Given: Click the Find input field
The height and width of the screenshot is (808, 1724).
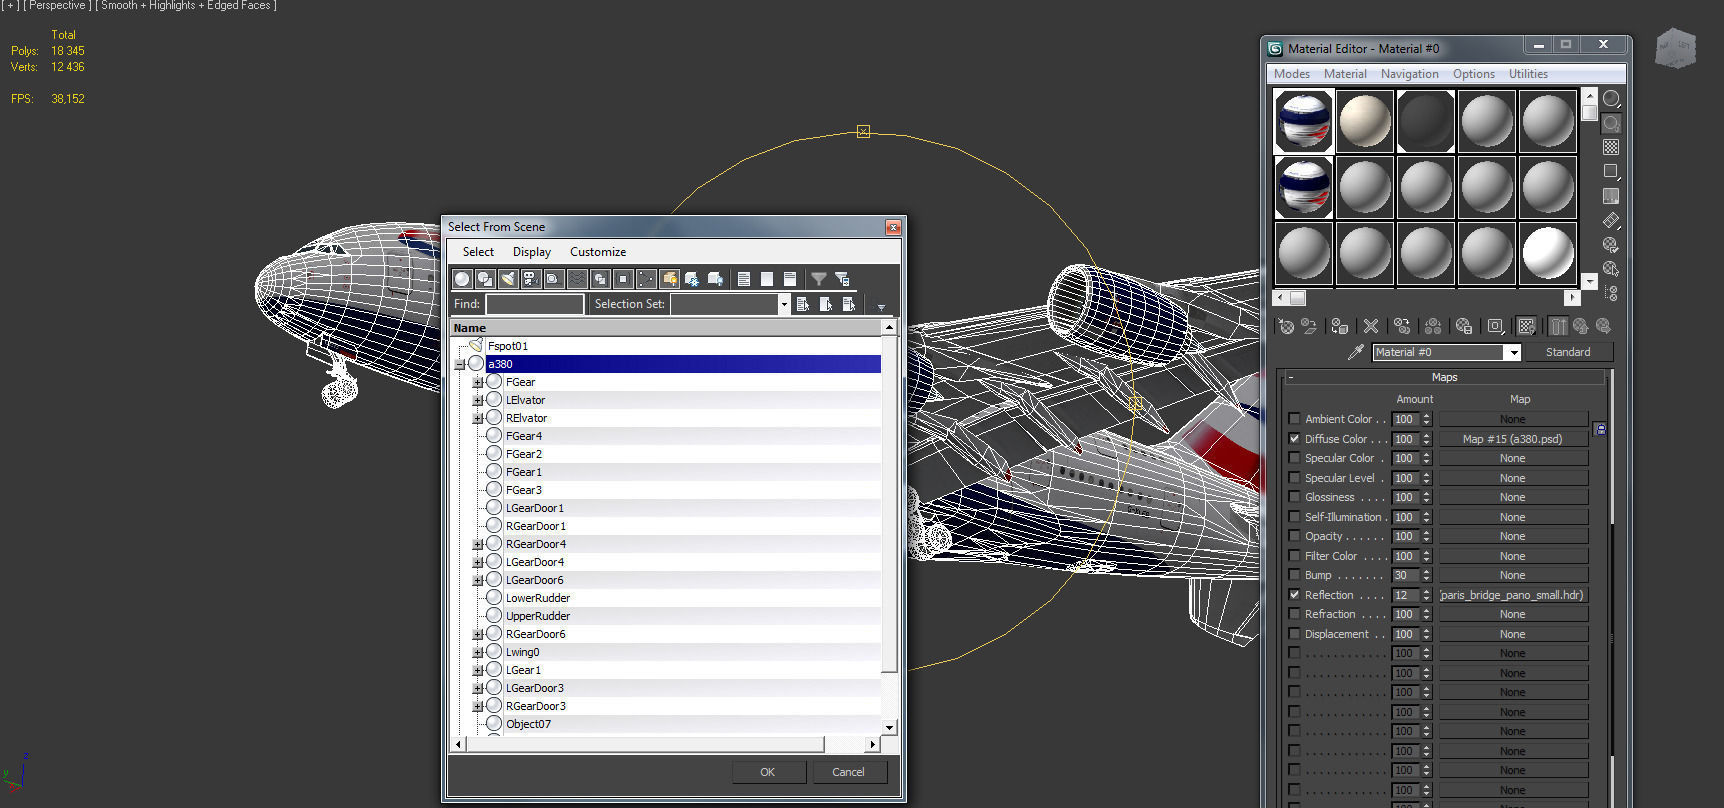Looking at the screenshot, I should click(534, 304).
